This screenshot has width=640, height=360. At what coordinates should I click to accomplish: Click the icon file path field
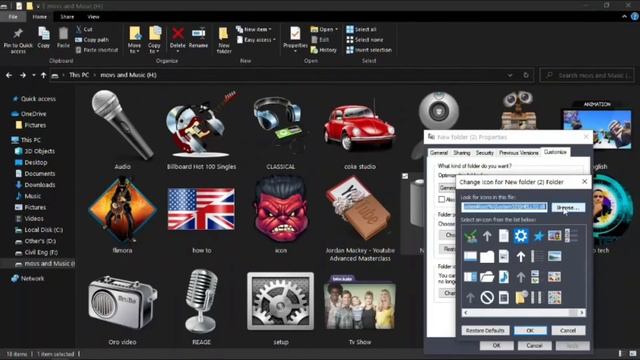(504, 207)
